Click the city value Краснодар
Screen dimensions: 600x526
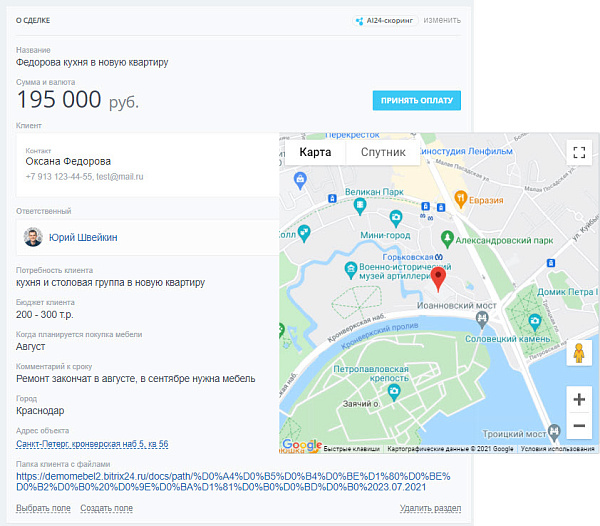40,411
